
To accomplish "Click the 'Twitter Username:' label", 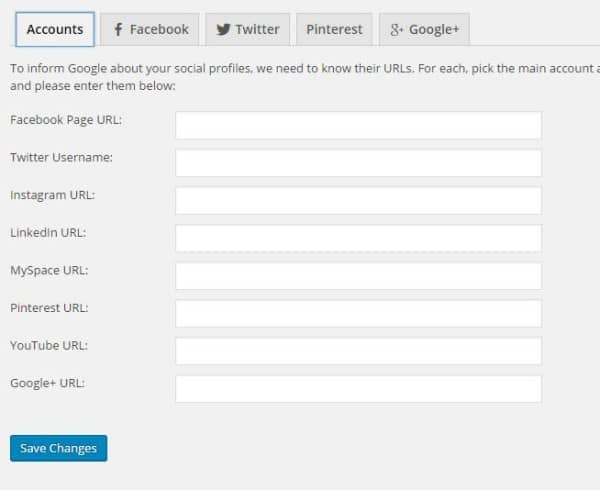I will pyautogui.click(x=62, y=157).
